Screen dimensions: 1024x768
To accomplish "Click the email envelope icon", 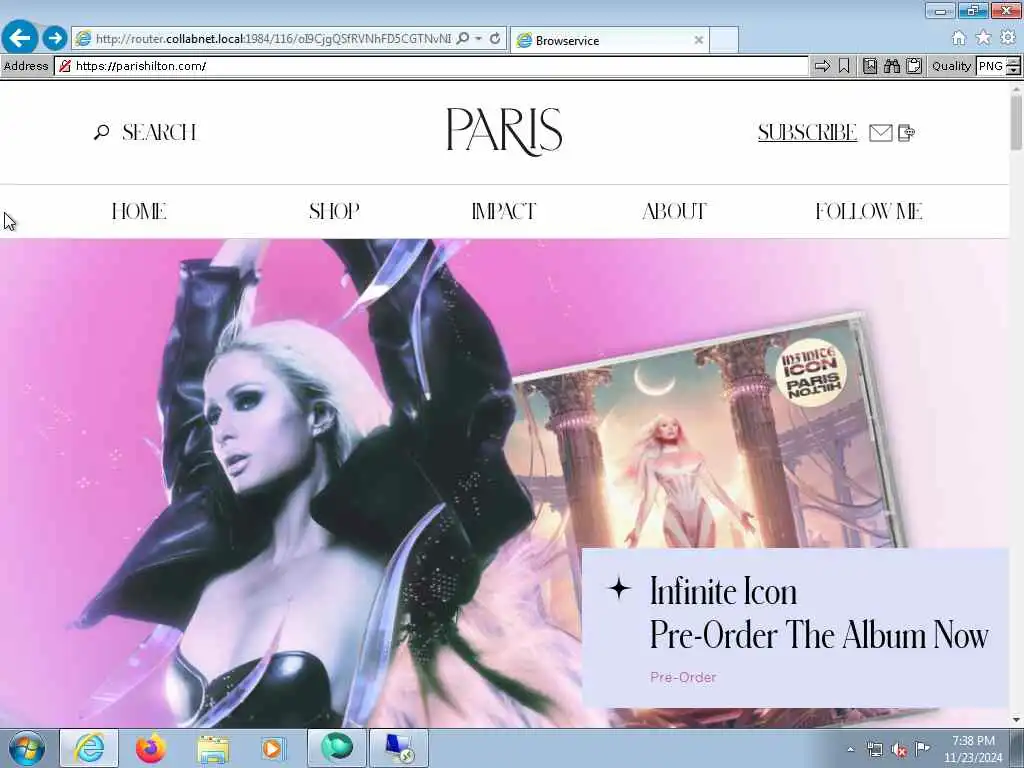I will [880, 133].
